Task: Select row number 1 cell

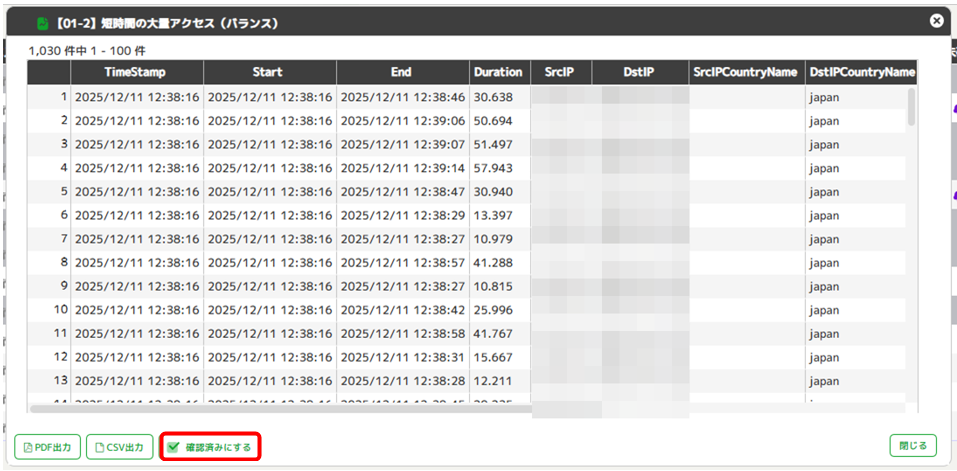Action: 49,97
